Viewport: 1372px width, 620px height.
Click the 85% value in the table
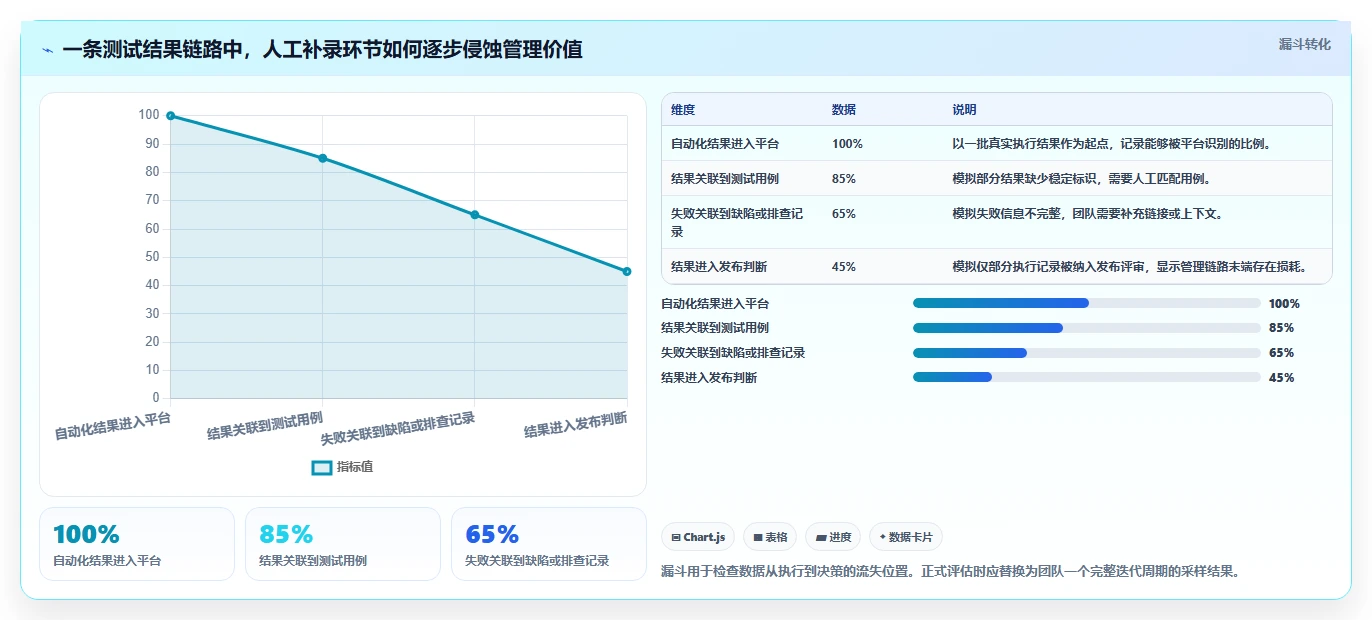point(844,179)
